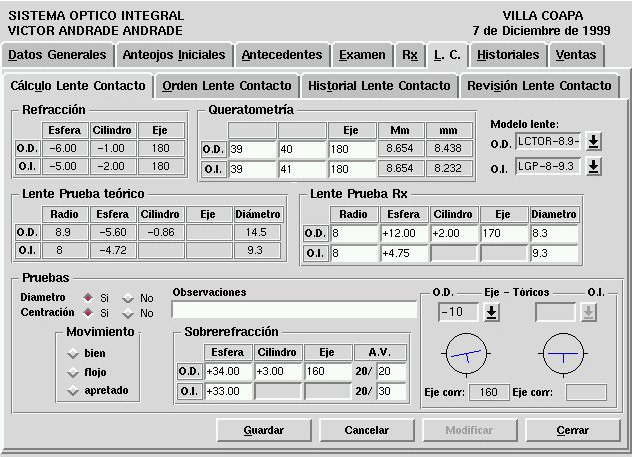633x457 pixels.
Task: Select Si for Diametro
Action: pos(90,298)
